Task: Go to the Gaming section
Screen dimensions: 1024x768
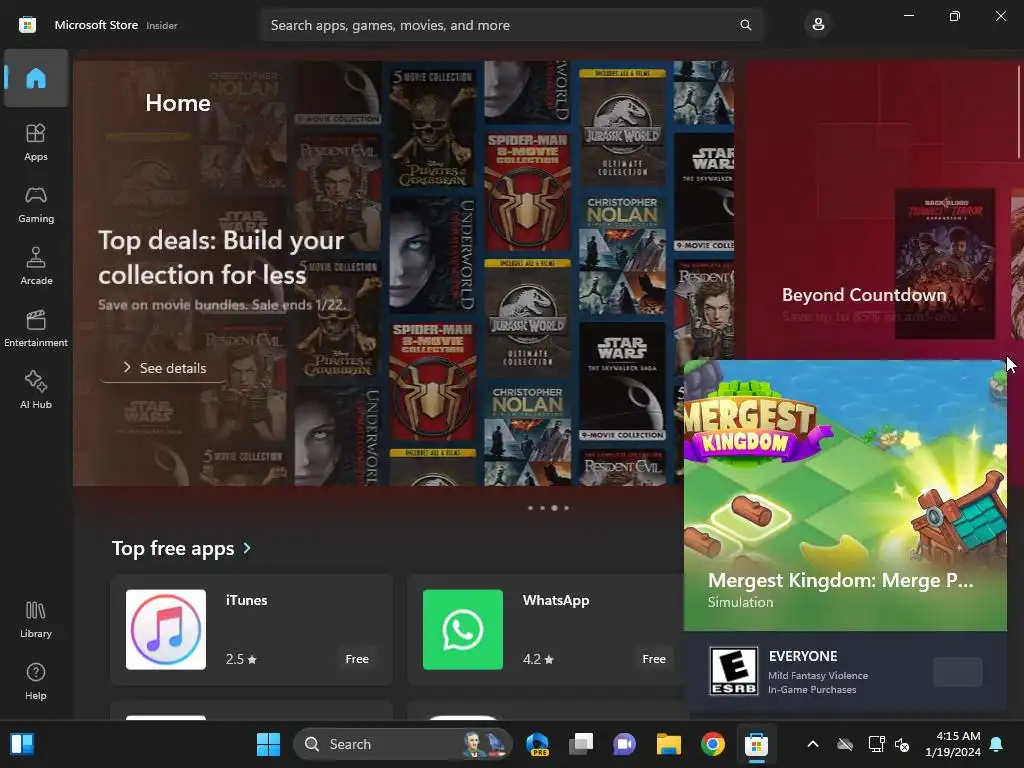Action: (x=36, y=204)
